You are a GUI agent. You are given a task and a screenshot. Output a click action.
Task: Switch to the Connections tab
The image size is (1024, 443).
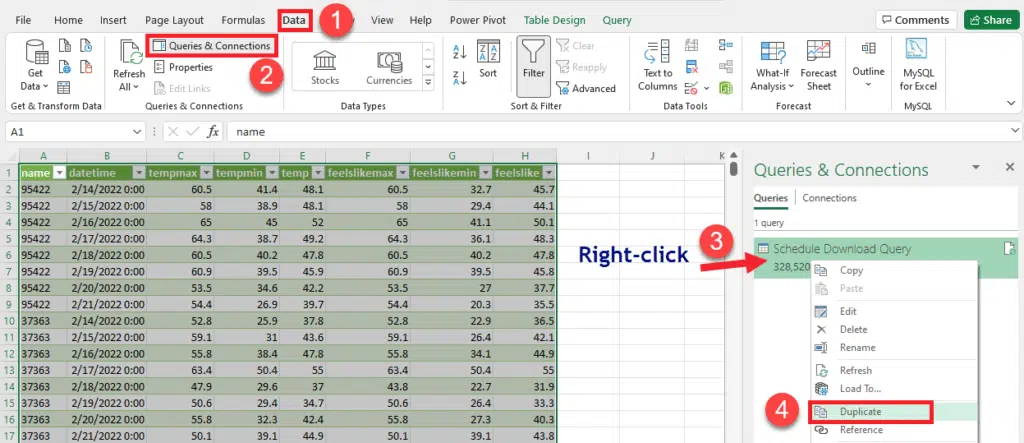[829, 198]
